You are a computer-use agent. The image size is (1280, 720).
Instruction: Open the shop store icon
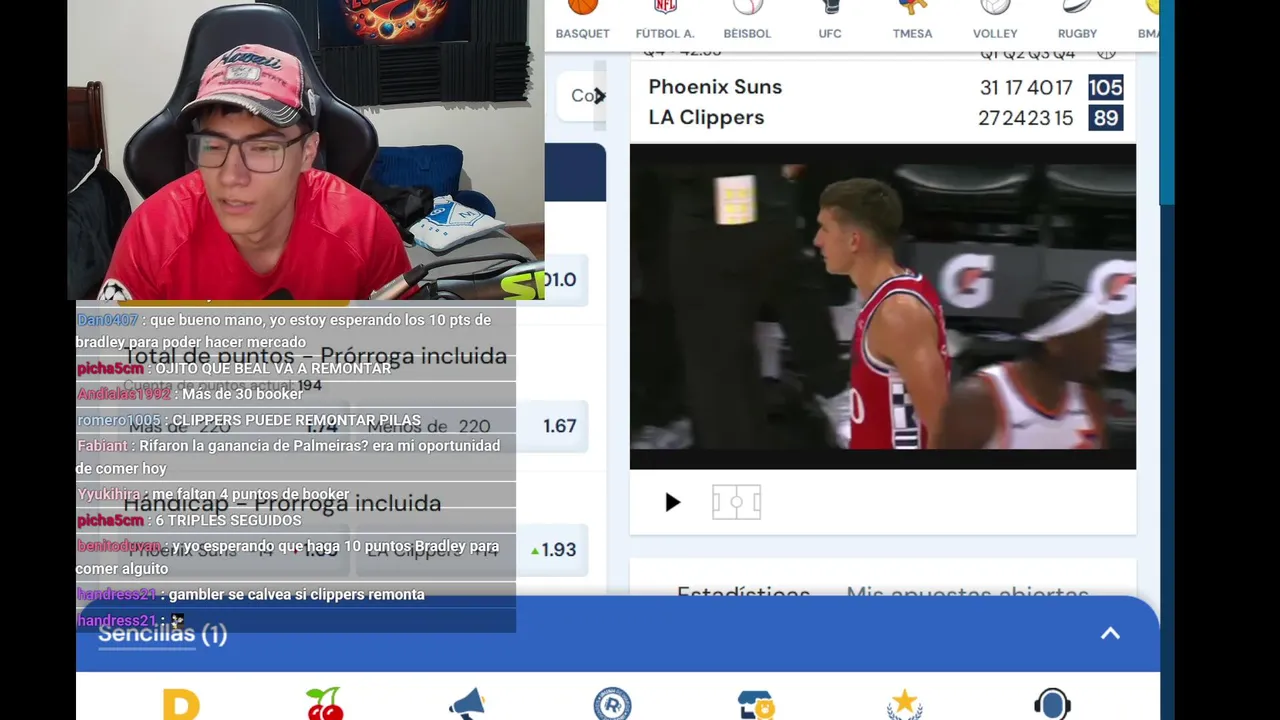(756, 704)
